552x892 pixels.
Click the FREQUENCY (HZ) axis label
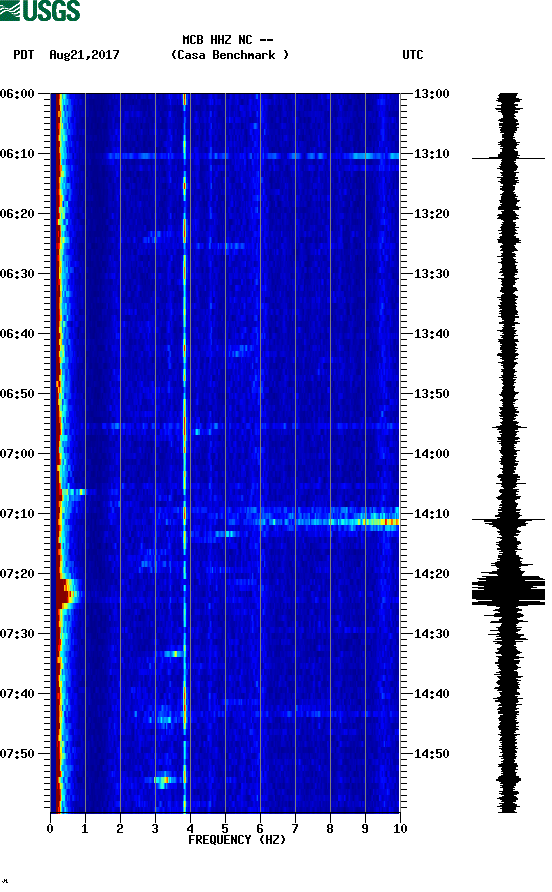click(237, 840)
